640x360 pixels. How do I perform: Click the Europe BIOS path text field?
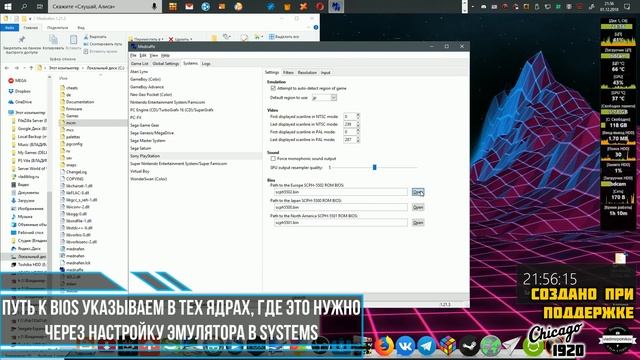tap(340, 192)
